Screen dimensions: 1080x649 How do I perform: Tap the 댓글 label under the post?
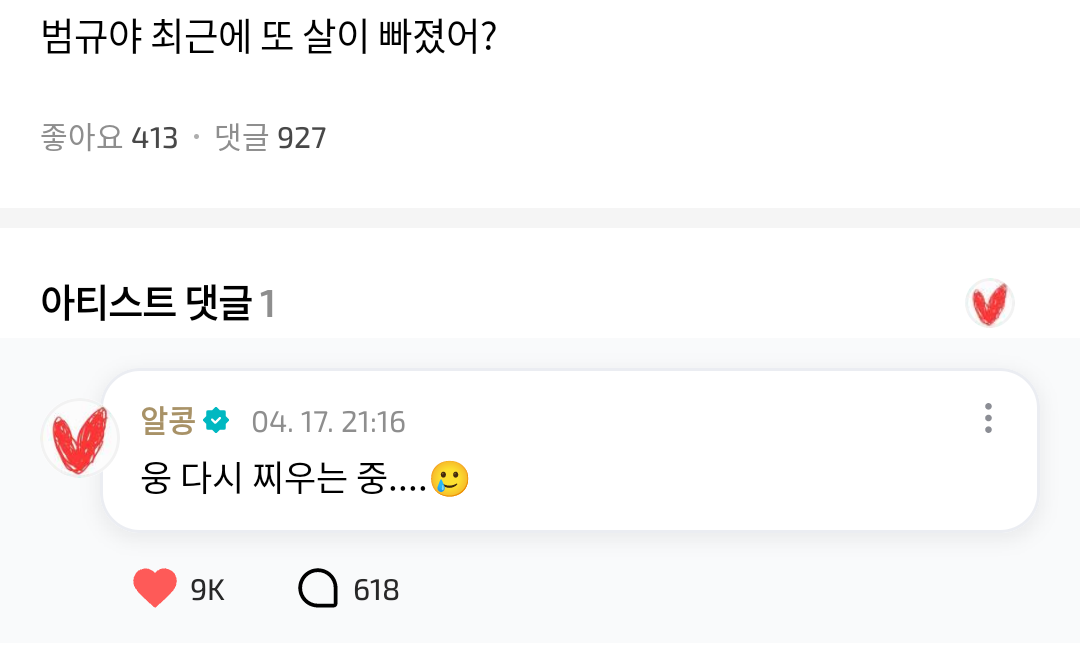point(242,138)
